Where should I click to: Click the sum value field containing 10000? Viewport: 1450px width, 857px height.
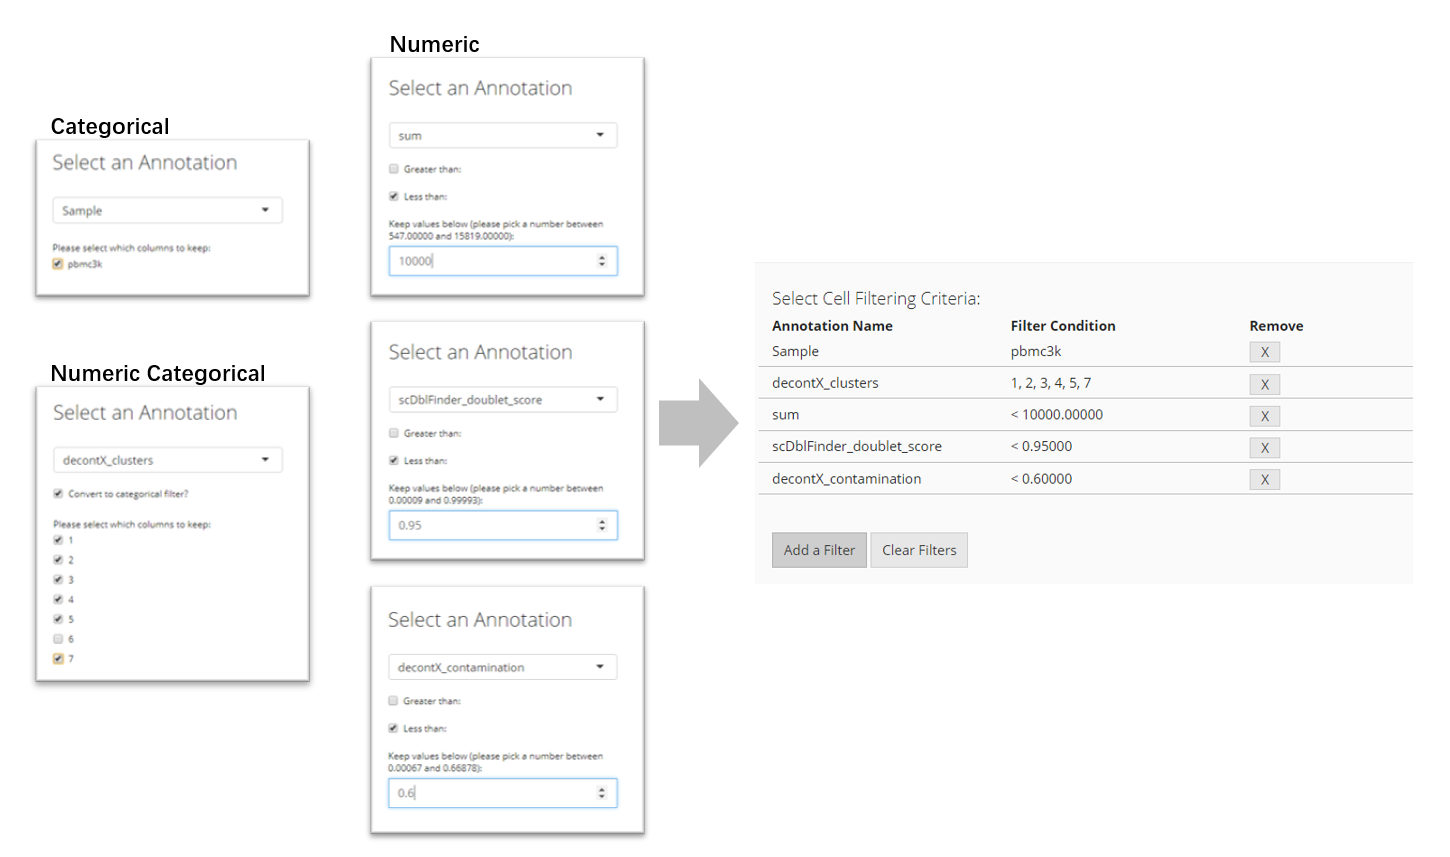point(490,261)
